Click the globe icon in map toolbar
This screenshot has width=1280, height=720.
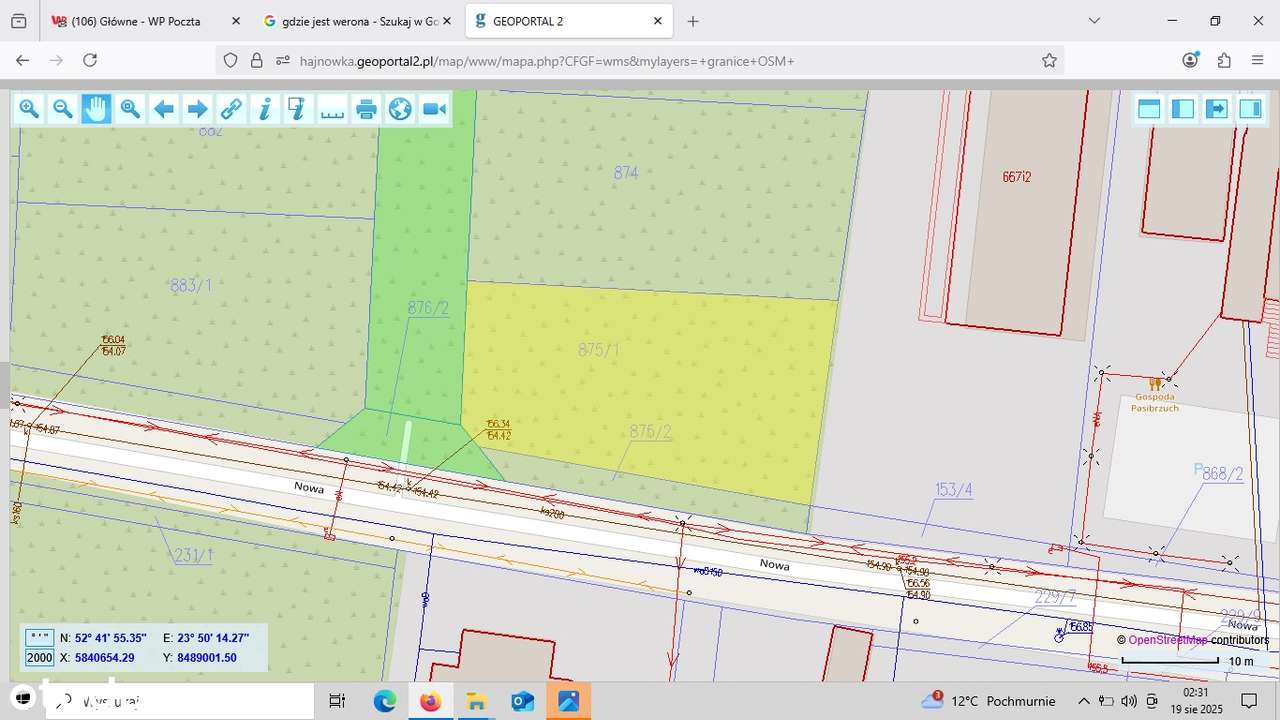(400, 109)
